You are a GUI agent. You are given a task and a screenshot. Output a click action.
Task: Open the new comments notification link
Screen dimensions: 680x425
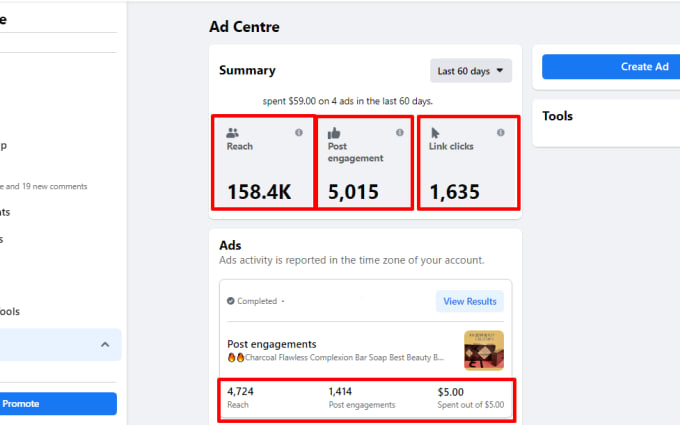click(x=44, y=186)
